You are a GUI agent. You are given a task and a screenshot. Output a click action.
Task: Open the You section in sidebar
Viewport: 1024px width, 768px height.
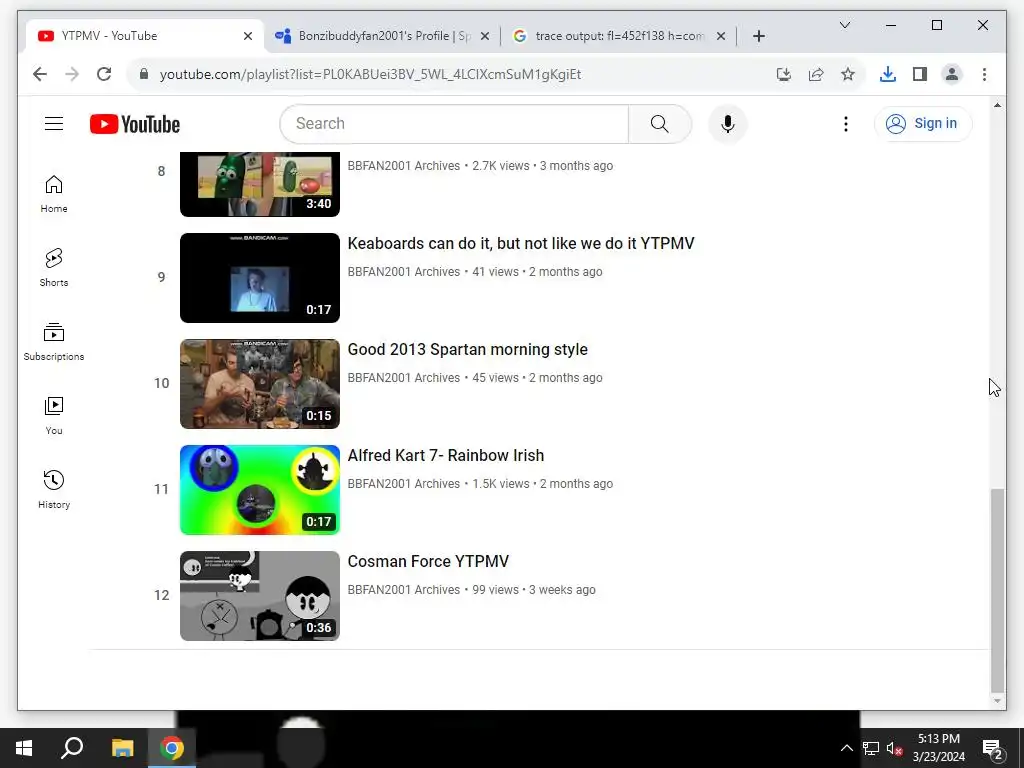(54, 416)
